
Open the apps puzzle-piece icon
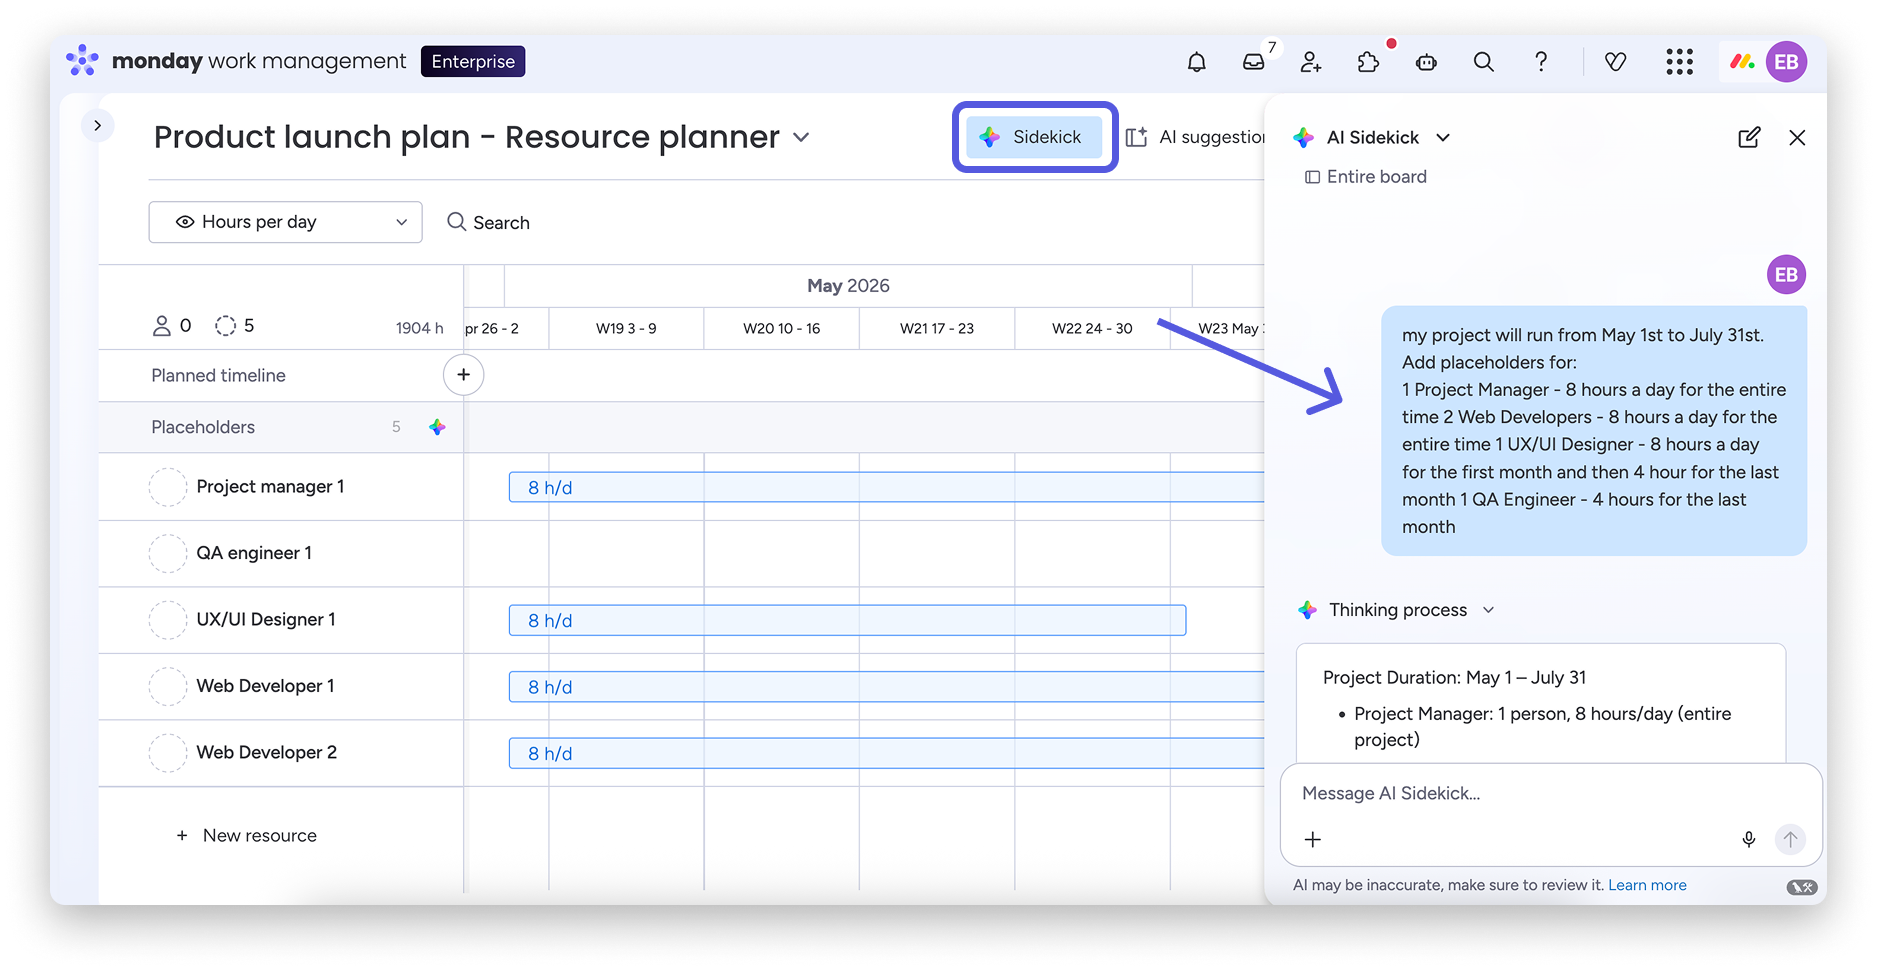point(1368,62)
